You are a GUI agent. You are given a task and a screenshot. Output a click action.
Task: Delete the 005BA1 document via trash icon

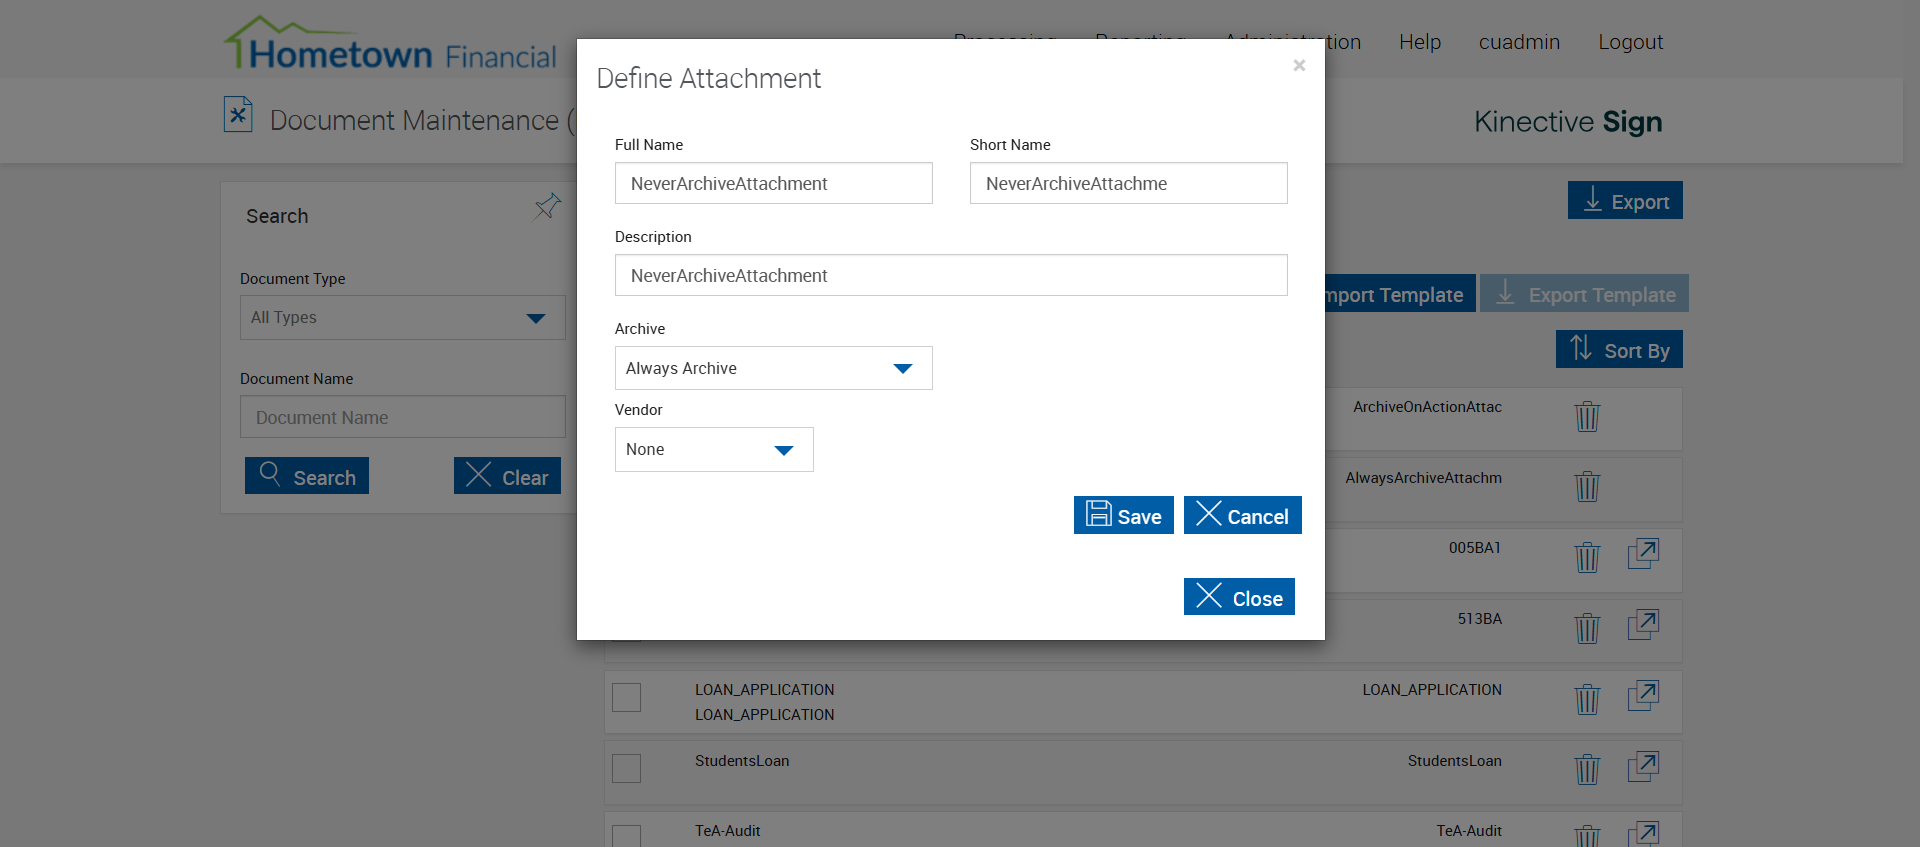coord(1587,557)
